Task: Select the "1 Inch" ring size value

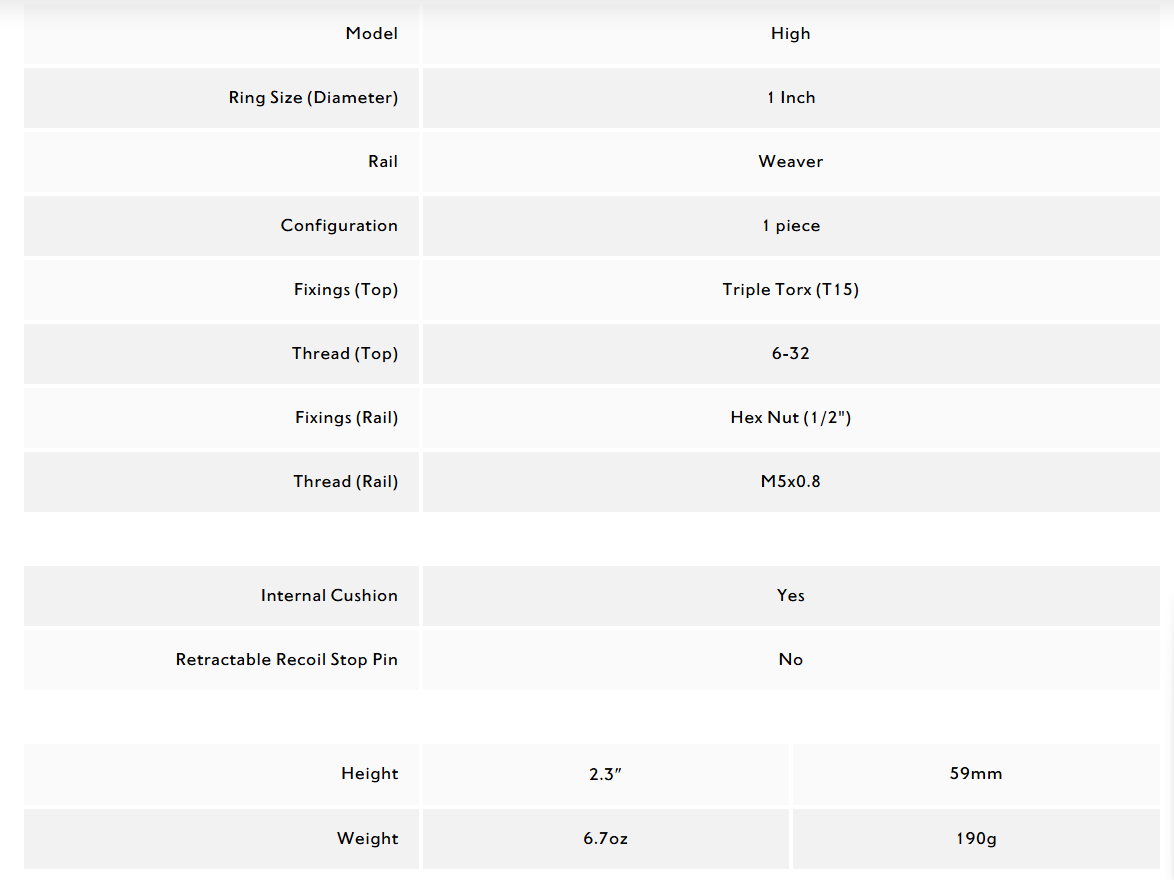Action: click(790, 98)
